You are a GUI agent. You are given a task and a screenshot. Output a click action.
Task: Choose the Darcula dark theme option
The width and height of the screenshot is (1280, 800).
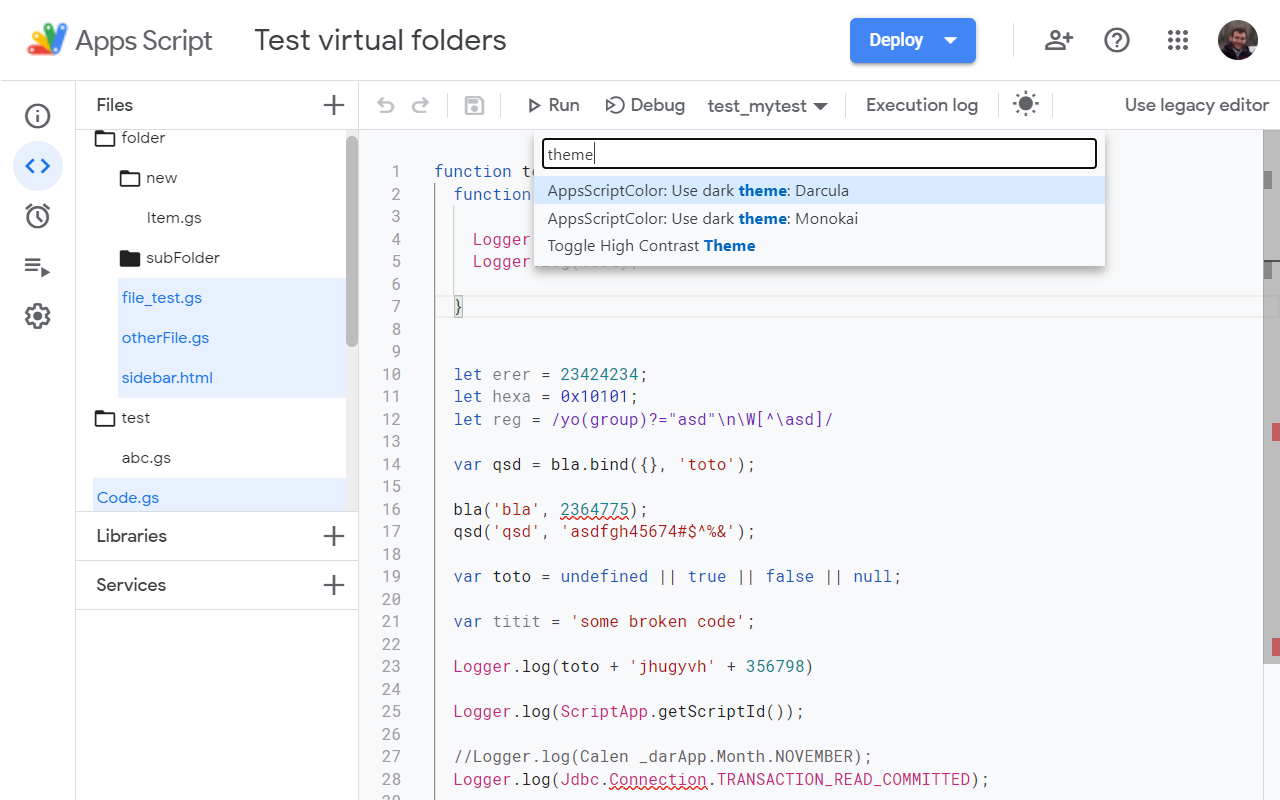702,190
